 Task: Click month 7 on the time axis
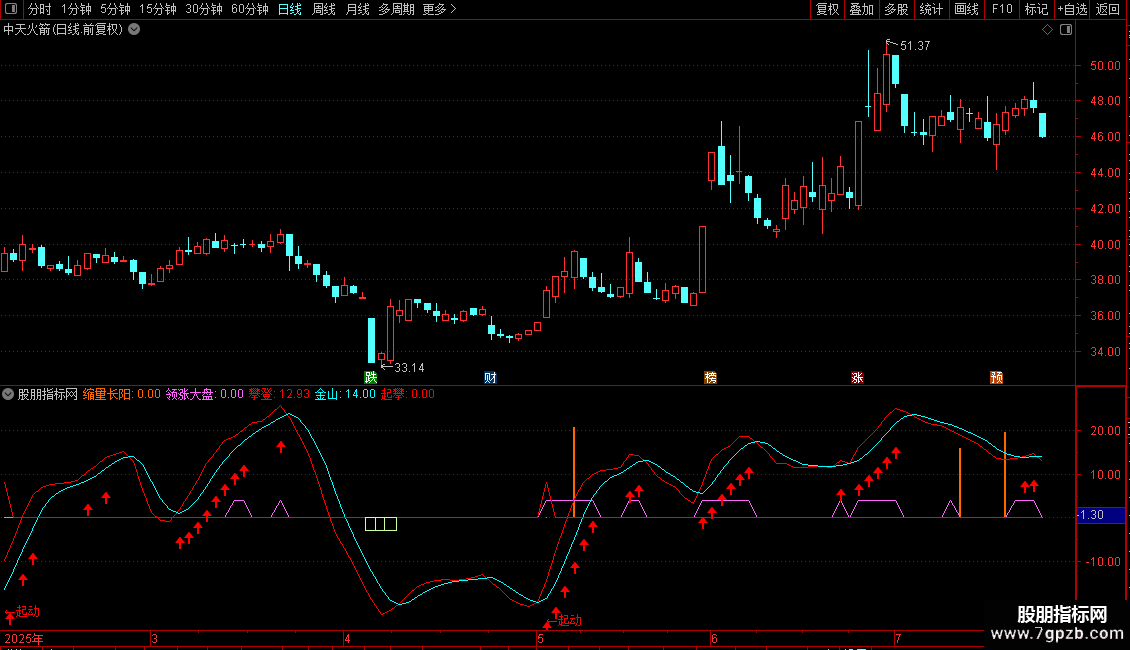click(x=898, y=638)
